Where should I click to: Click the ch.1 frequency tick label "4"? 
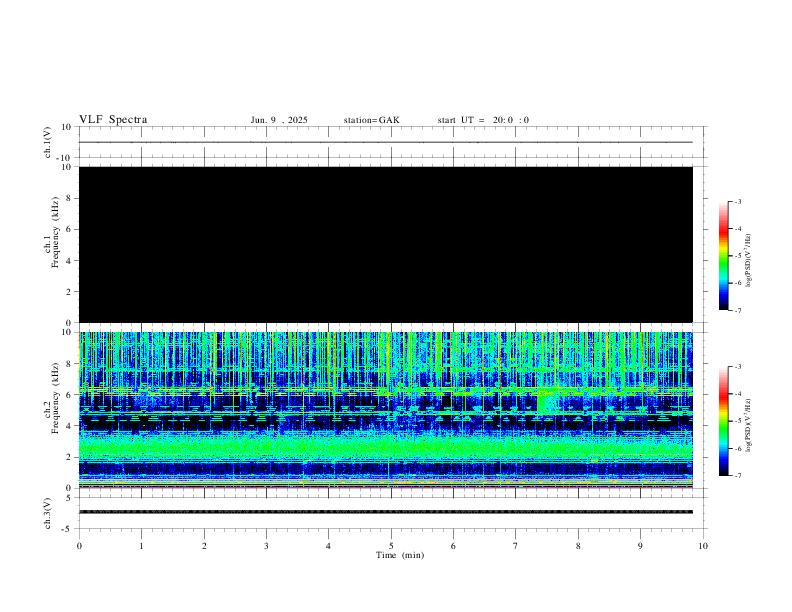pos(69,261)
